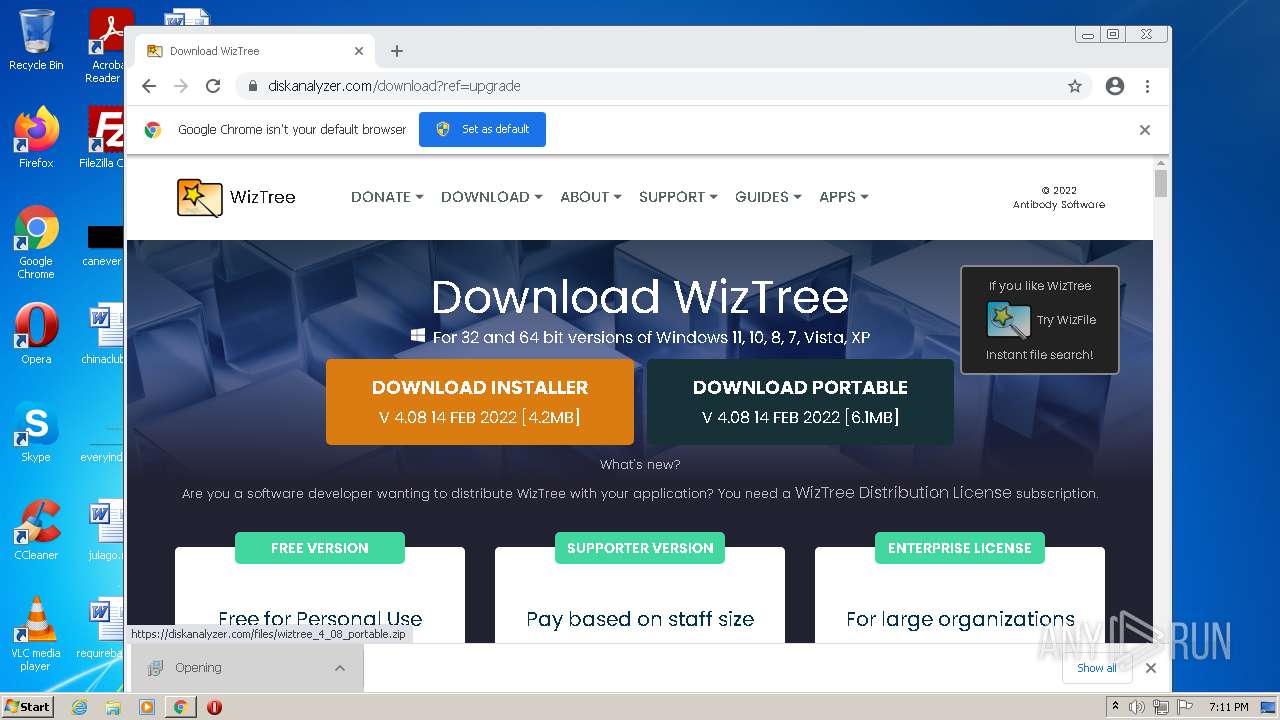Open a new tab with plus icon
Viewport: 1280px width, 720px height.
click(x=397, y=51)
